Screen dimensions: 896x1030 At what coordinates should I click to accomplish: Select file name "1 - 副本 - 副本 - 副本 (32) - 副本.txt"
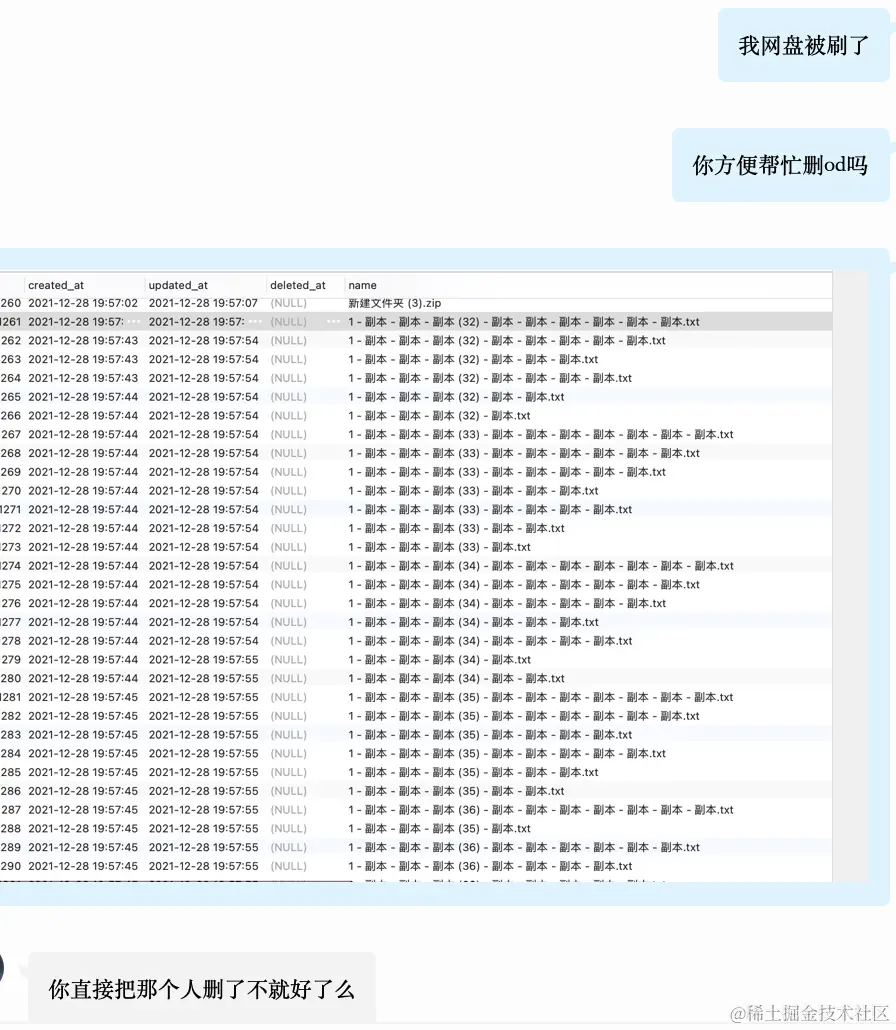tap(439, 416)
